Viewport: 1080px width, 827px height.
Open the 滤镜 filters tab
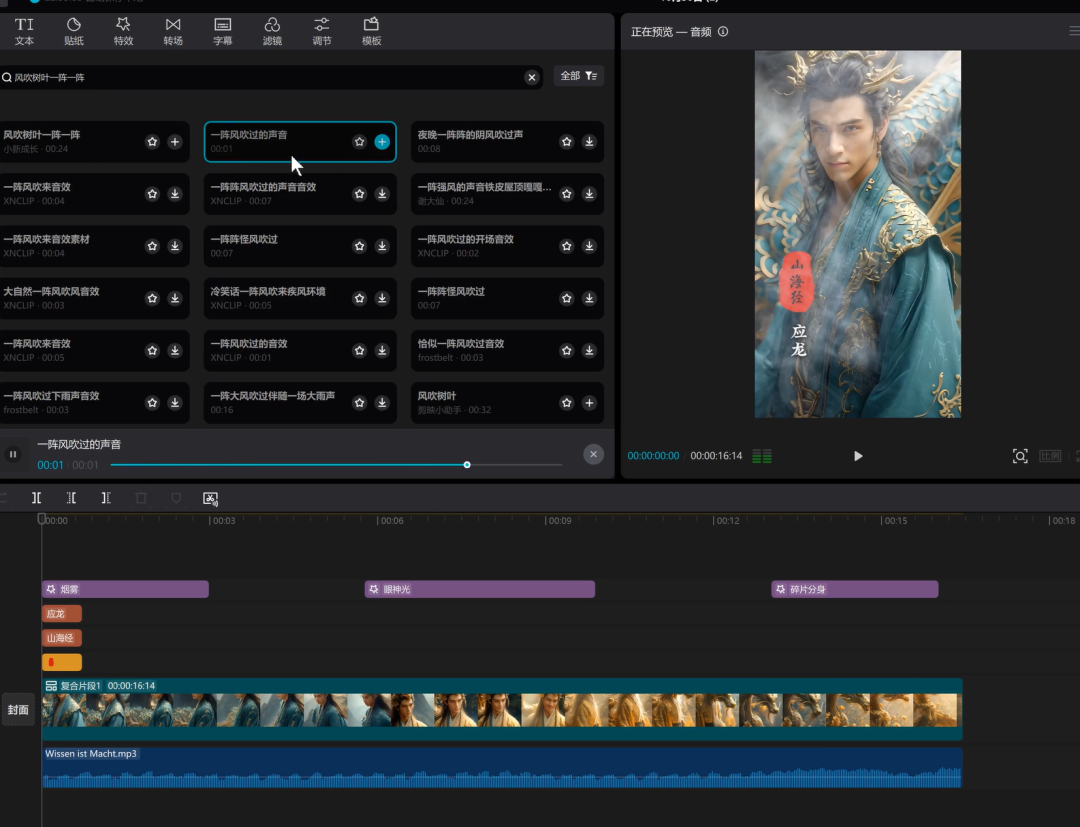[272, 32]
